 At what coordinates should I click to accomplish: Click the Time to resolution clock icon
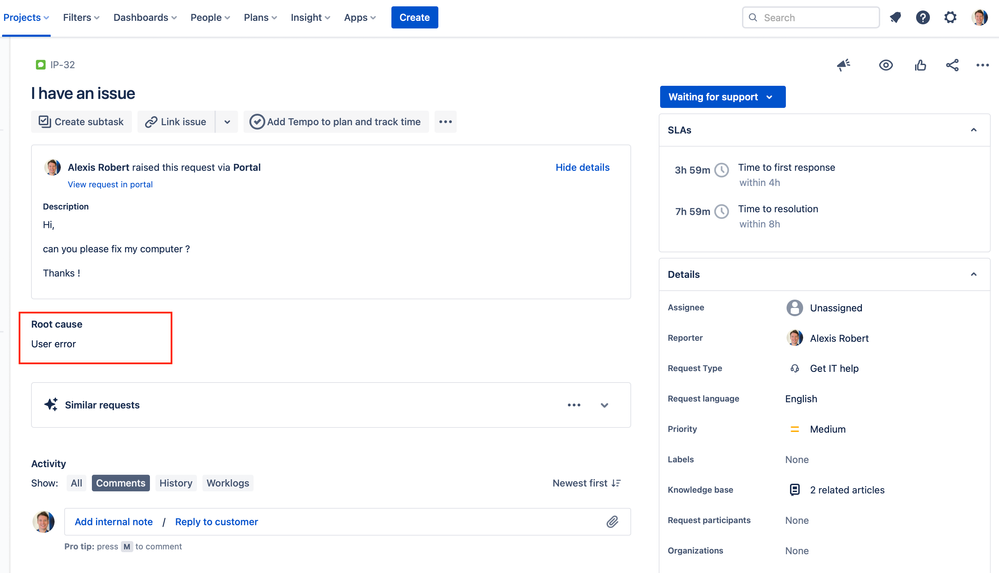721,212
